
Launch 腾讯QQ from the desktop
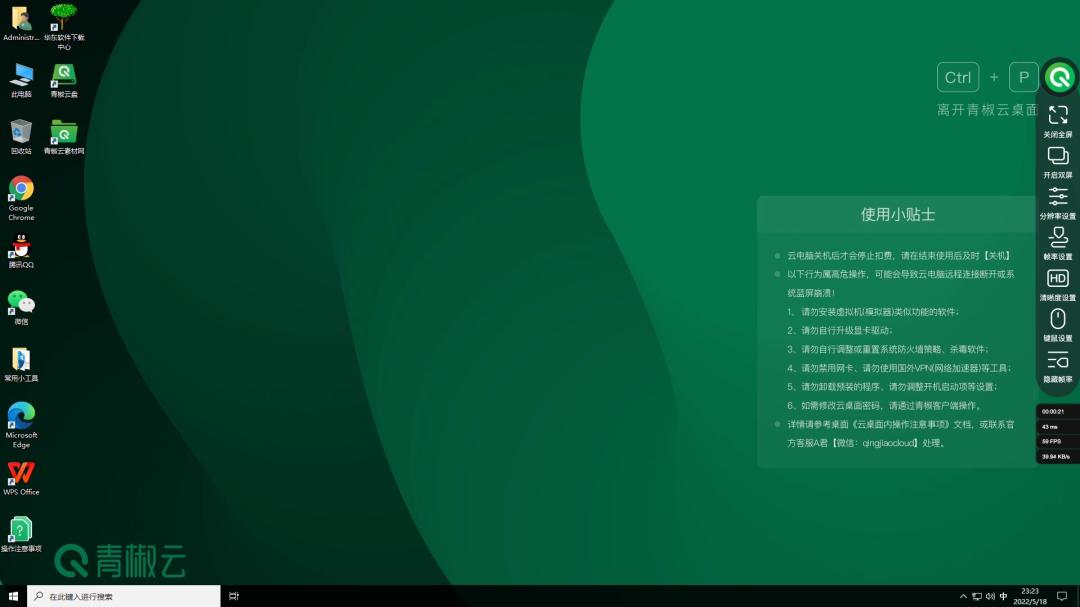click(21, 247)
